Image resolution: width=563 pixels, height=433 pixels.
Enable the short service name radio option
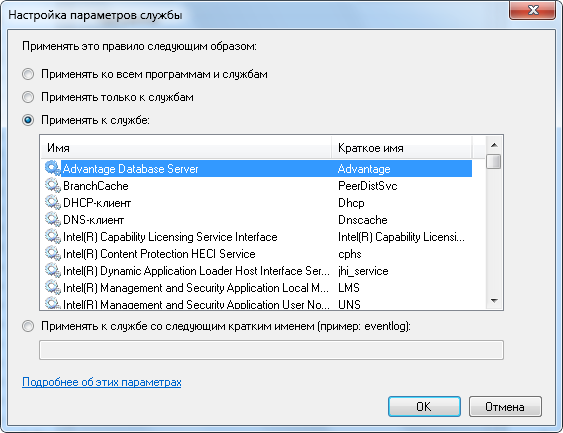[x=28, y=326]
